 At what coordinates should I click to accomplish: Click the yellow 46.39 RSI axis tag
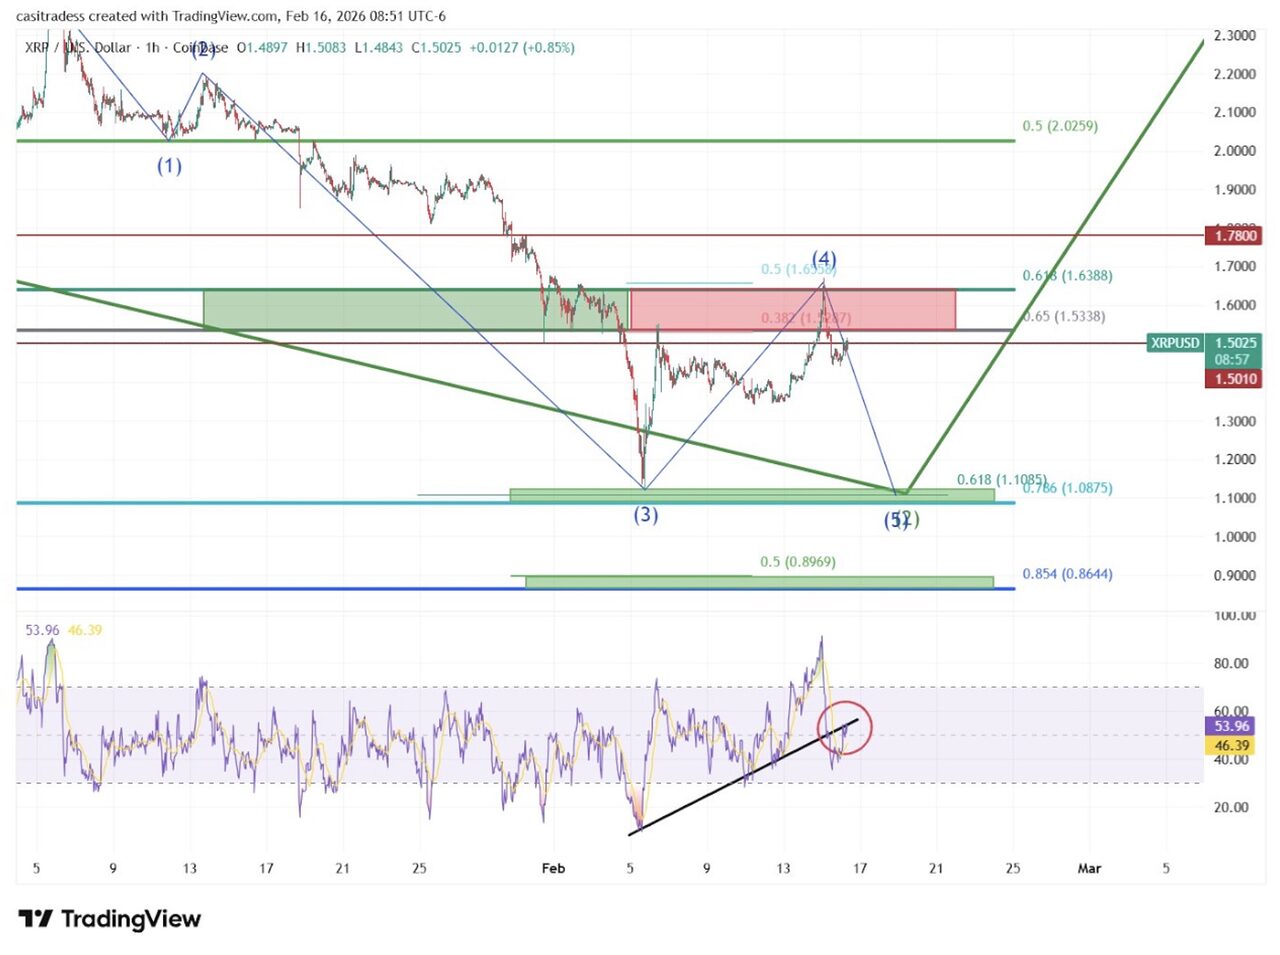click(1231, 746)
